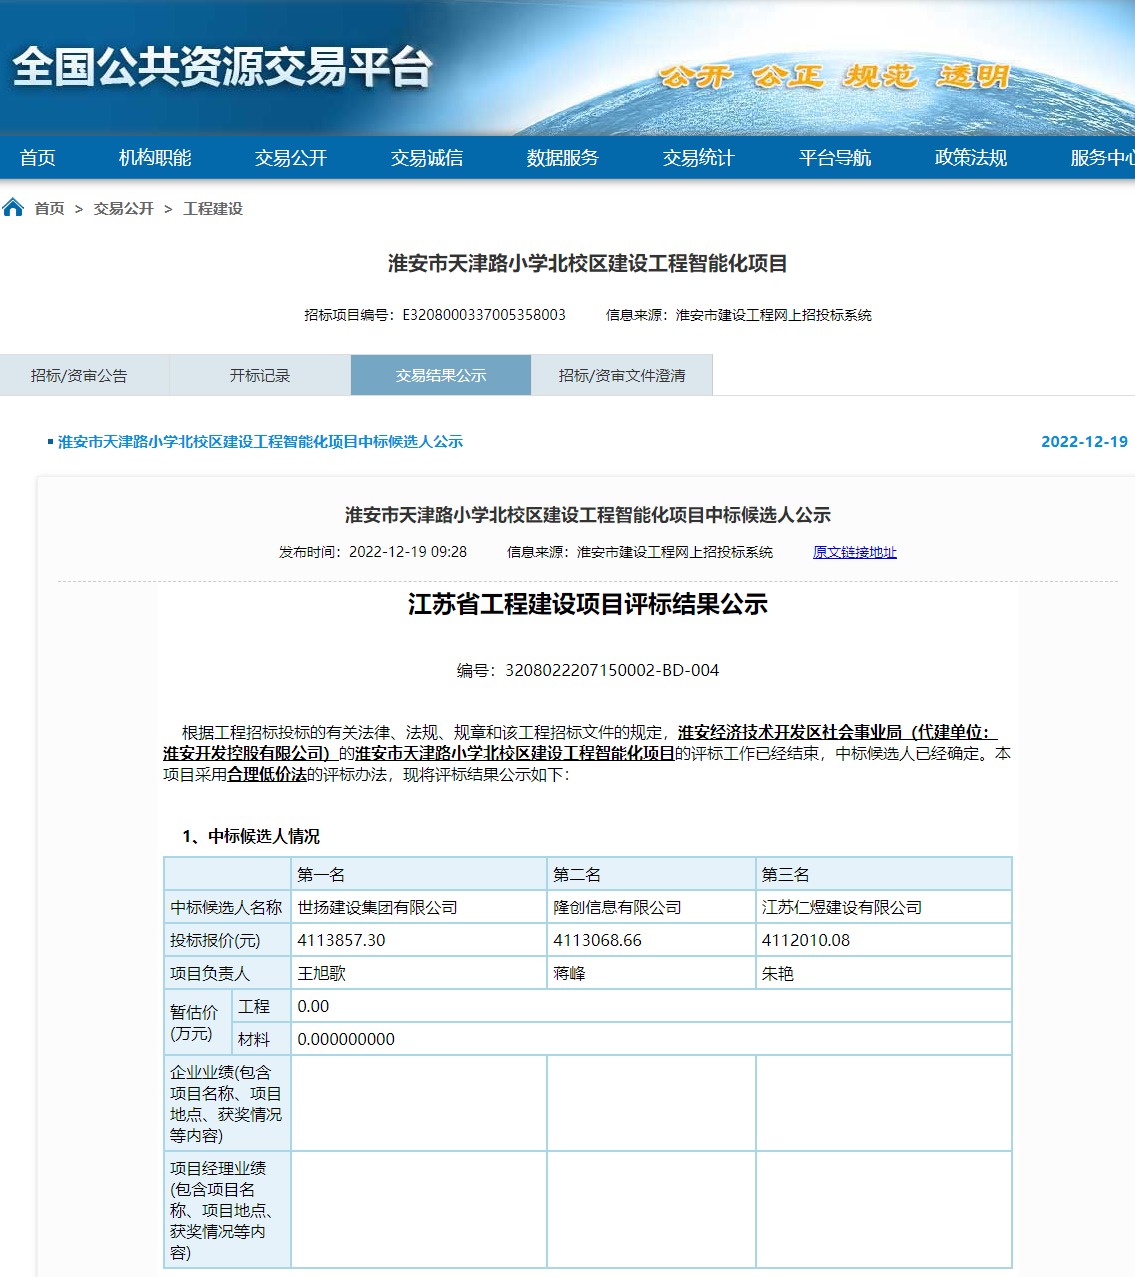
Task: Select 平台导航 from the top navigation
Action: [833, 157]
